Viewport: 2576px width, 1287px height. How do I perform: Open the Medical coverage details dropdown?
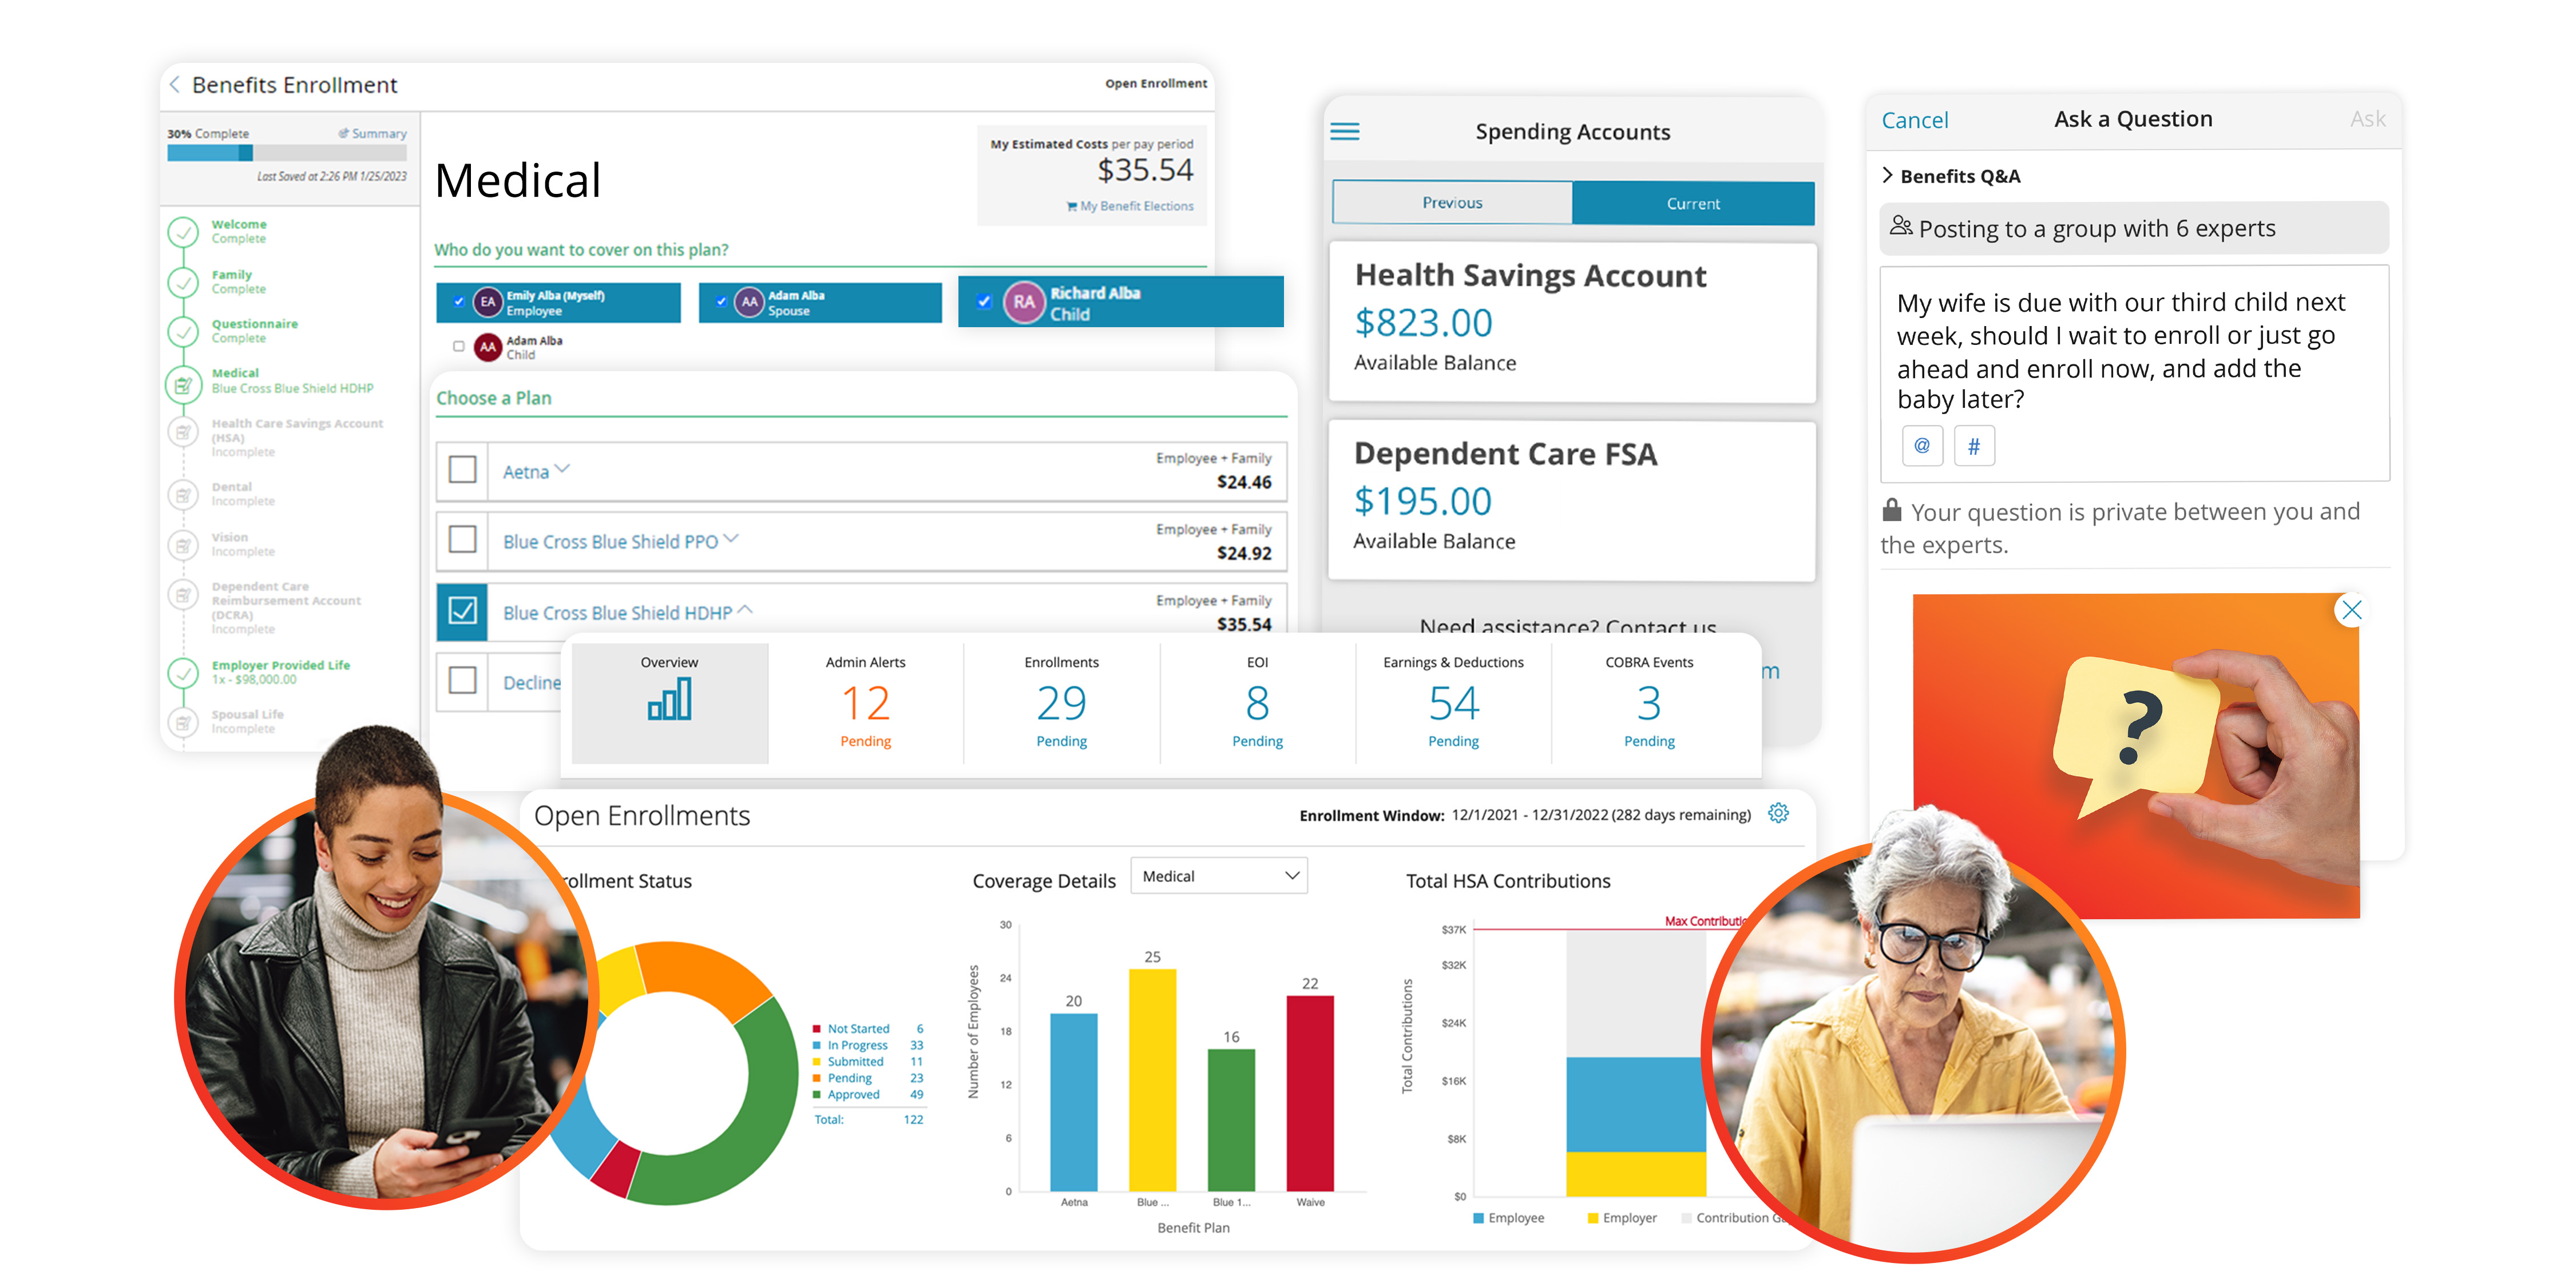[1218, 876]
